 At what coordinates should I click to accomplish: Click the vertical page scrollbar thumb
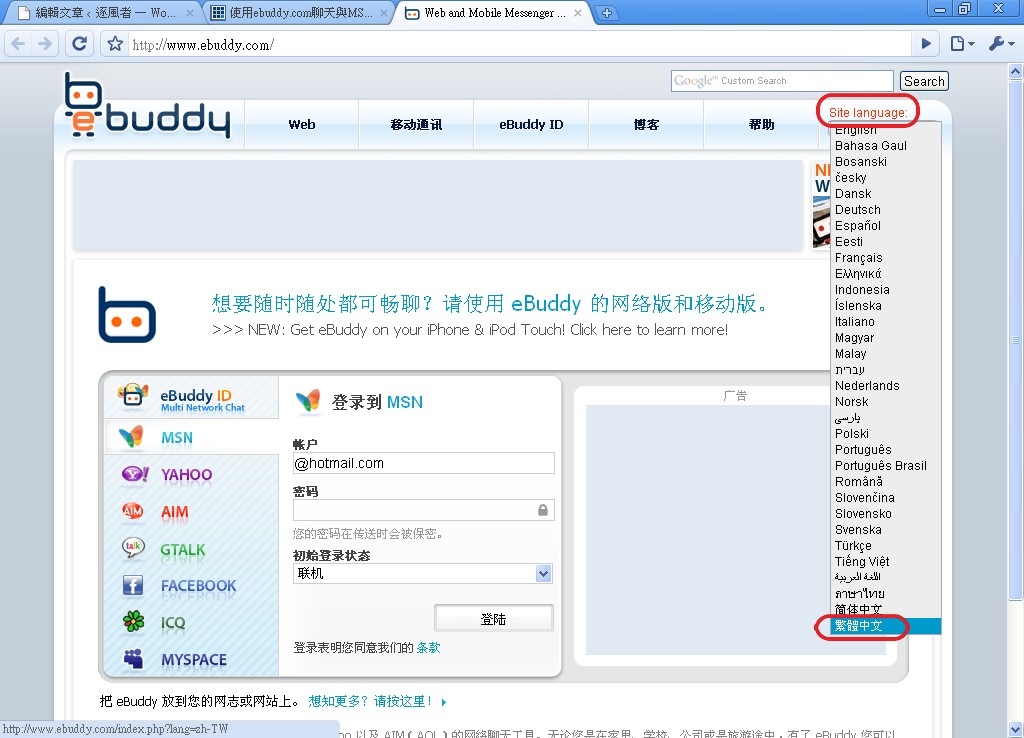click(x=1015, y=340)
